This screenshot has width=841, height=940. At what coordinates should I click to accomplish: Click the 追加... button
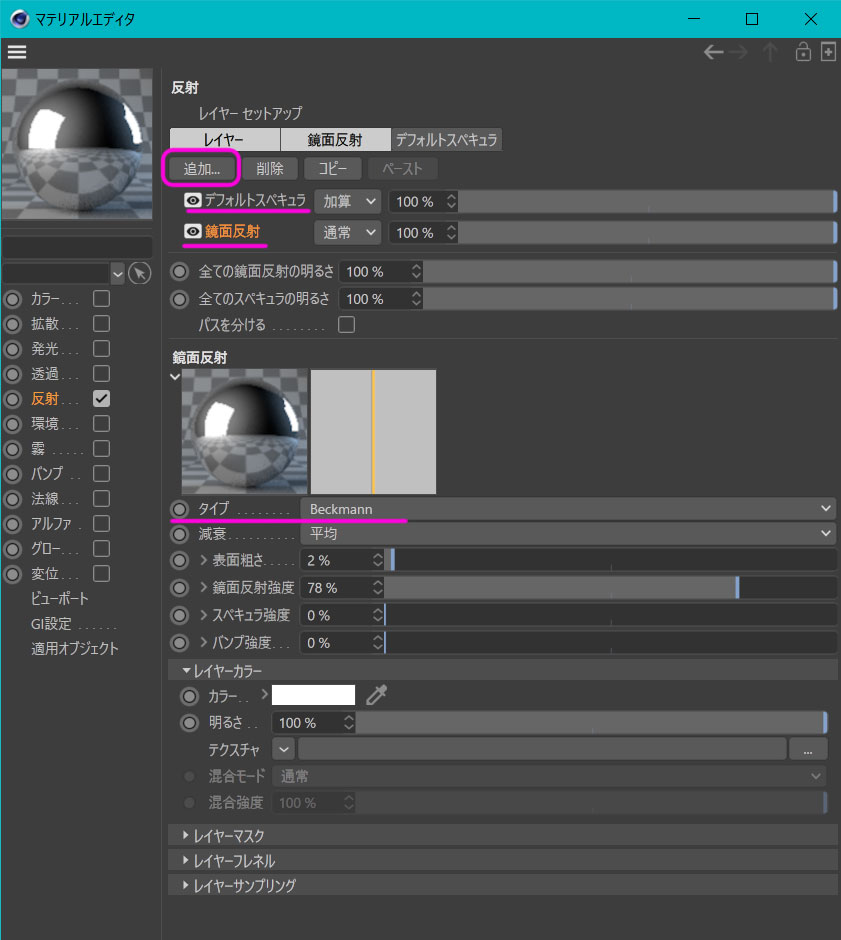201,168
